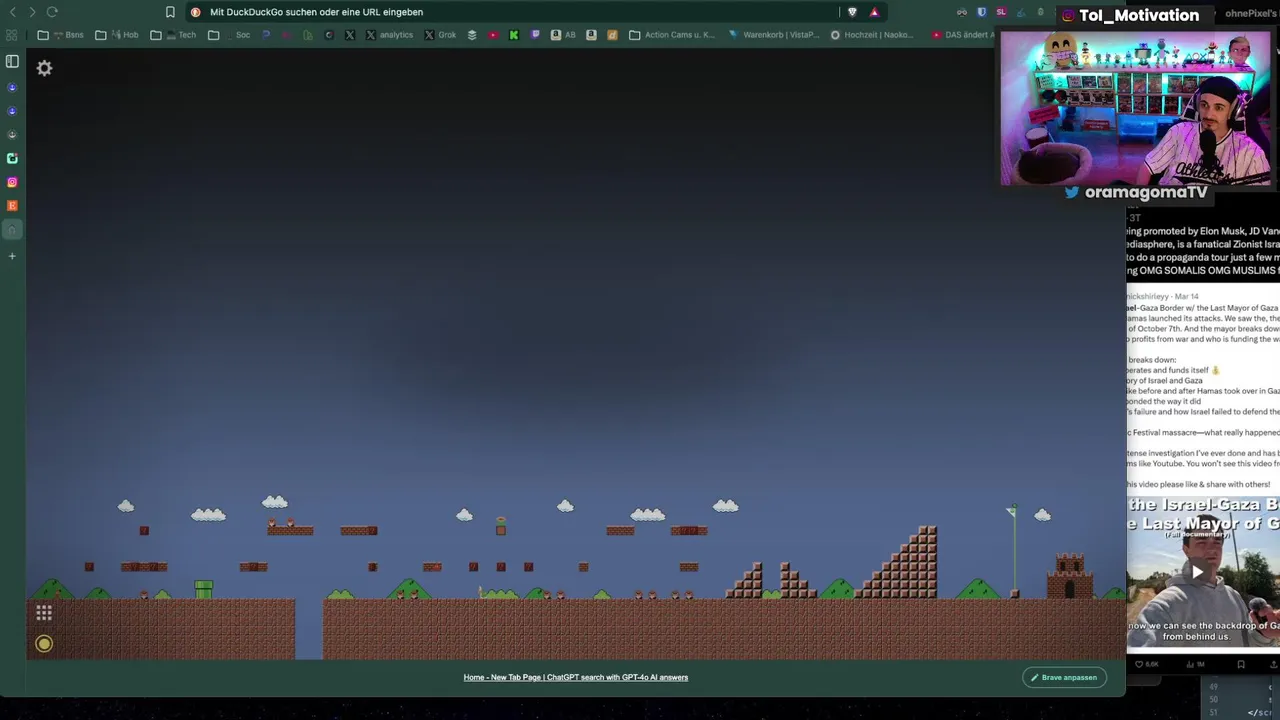Open the Grok bookmark
This screenshot has width=1280, height=720.
click(440, 35)
